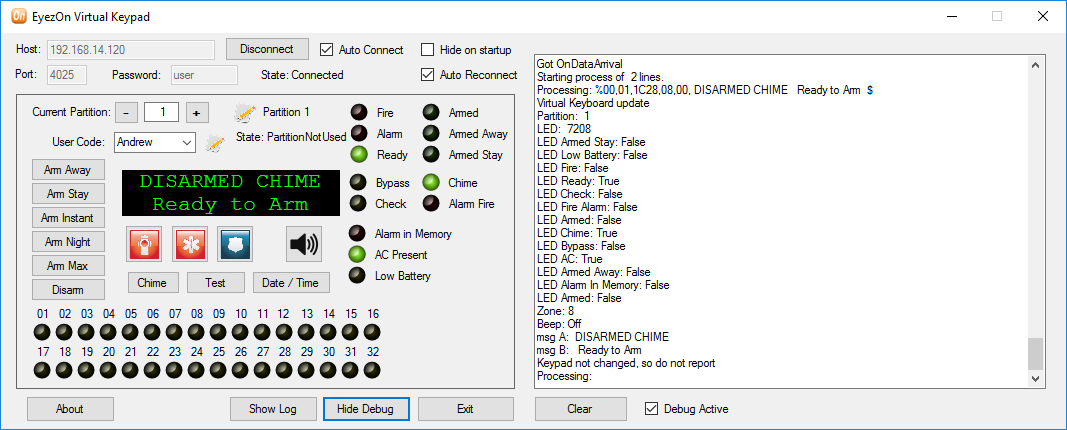Click the edit pencil icon beside Partition 1
This screenshot has height=430, width=1067.
[x=245, y=112]
